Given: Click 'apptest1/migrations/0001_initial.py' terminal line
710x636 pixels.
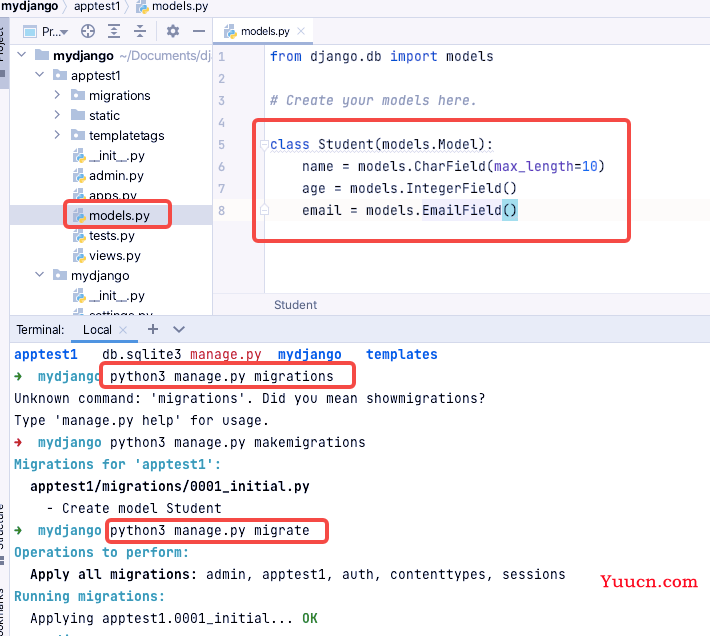Looking at the screenshot, I should 170,487.
